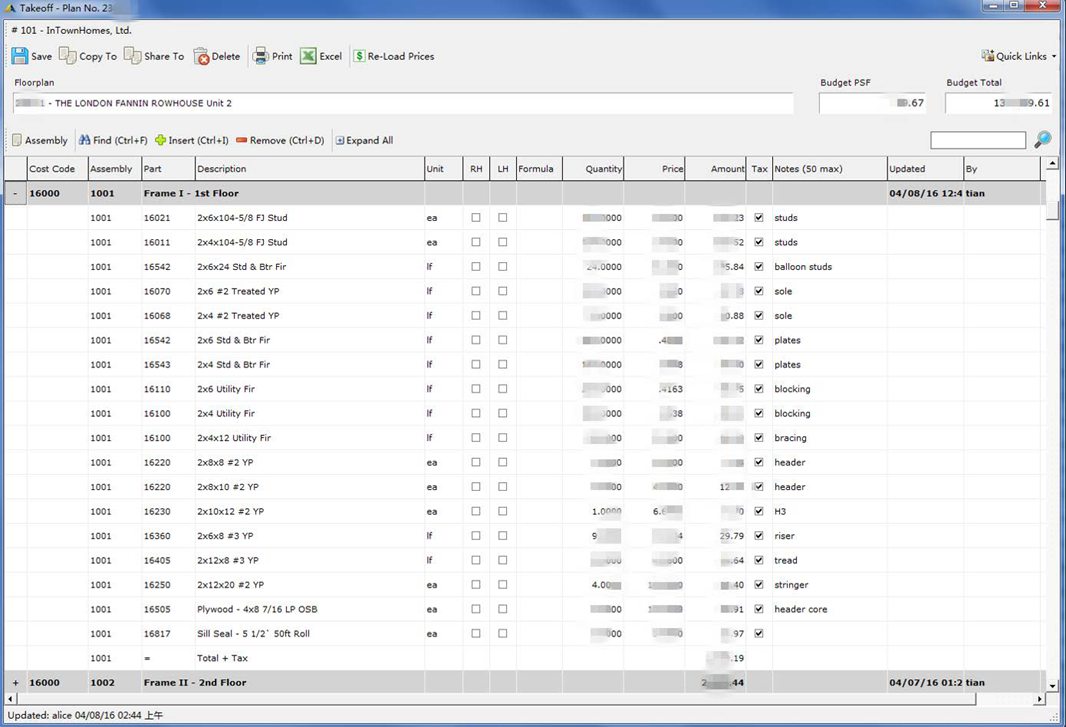1066x727 pixels.
Task: Check the RH box for 2x6x104-5/8 FJ Stud
Action: click(x=476, y=218)
